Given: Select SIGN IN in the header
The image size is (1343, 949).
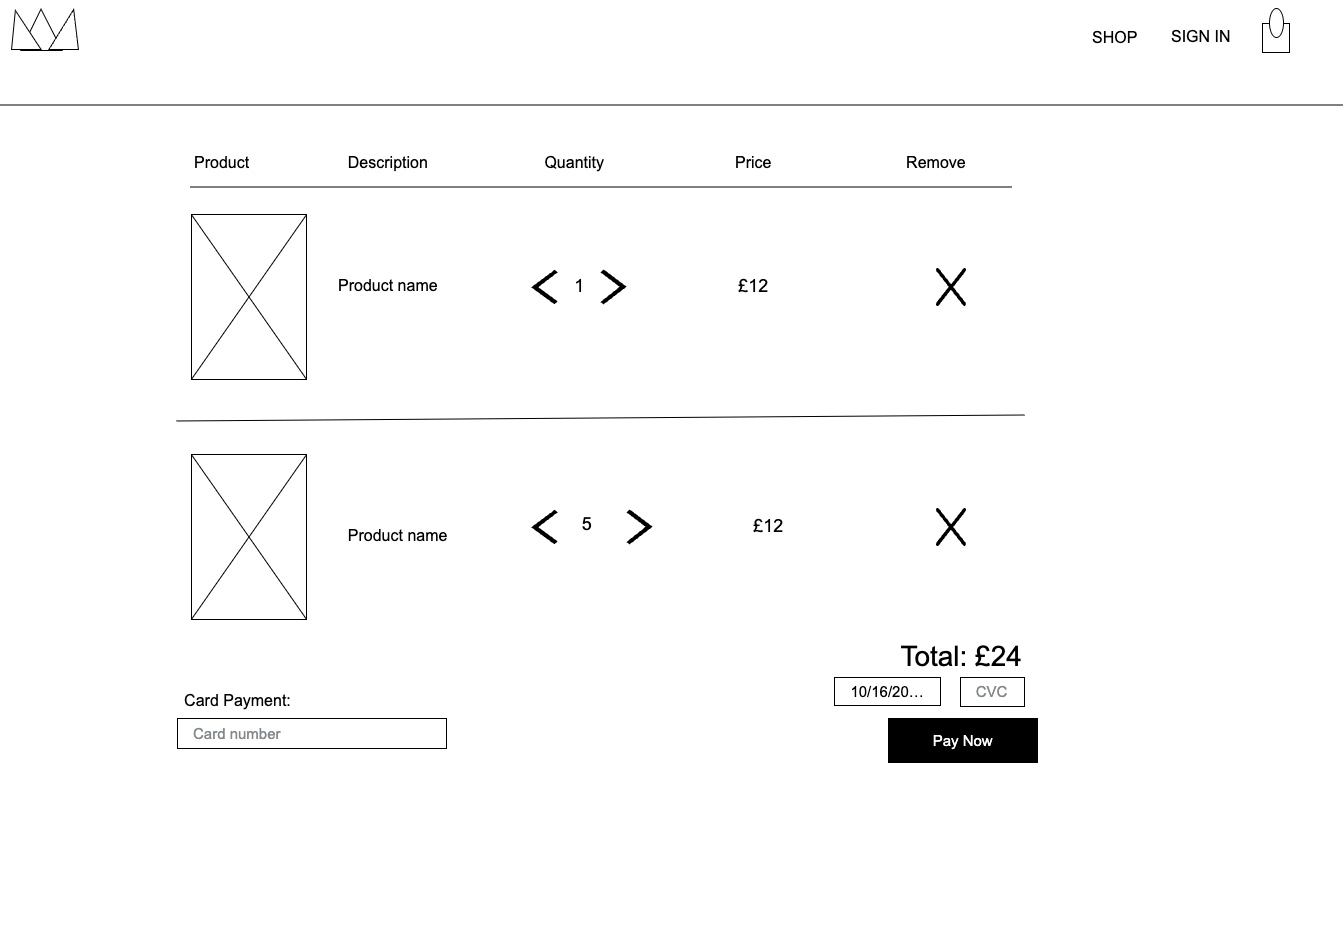Looking at the screenshot, I should coord(1200,36).
